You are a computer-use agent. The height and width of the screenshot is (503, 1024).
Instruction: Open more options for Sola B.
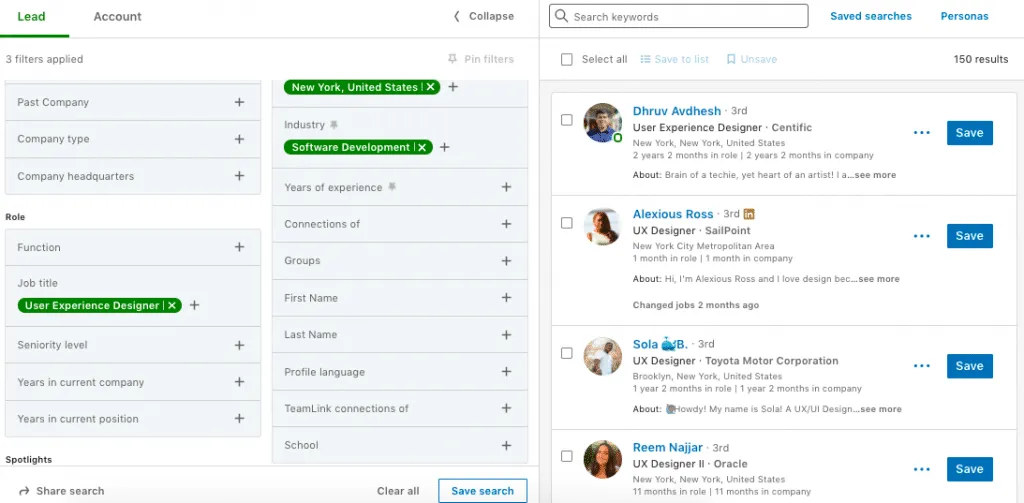921,366
